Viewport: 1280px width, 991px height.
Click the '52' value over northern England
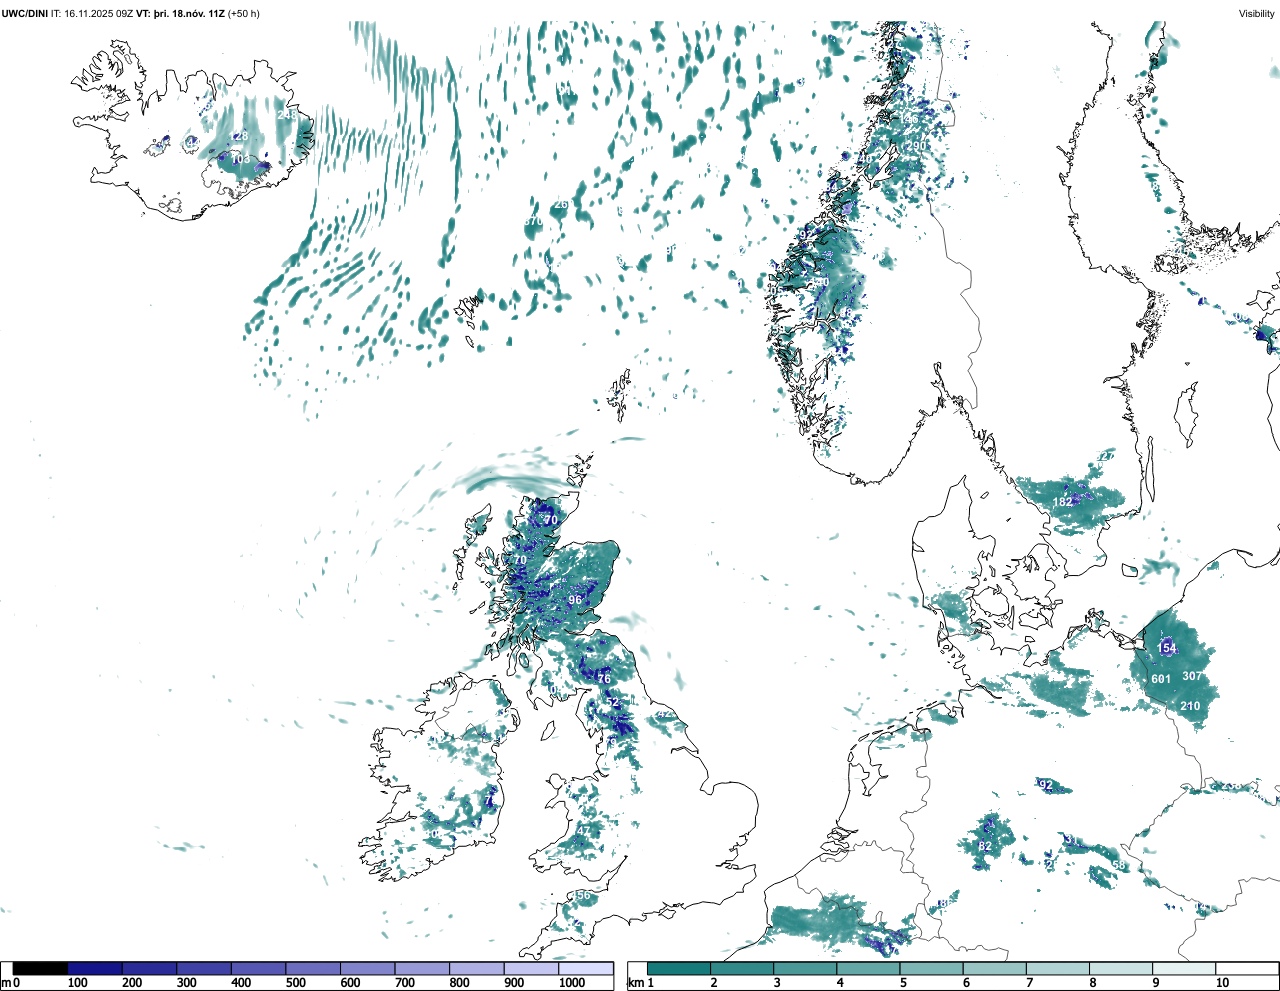[614, 704]
